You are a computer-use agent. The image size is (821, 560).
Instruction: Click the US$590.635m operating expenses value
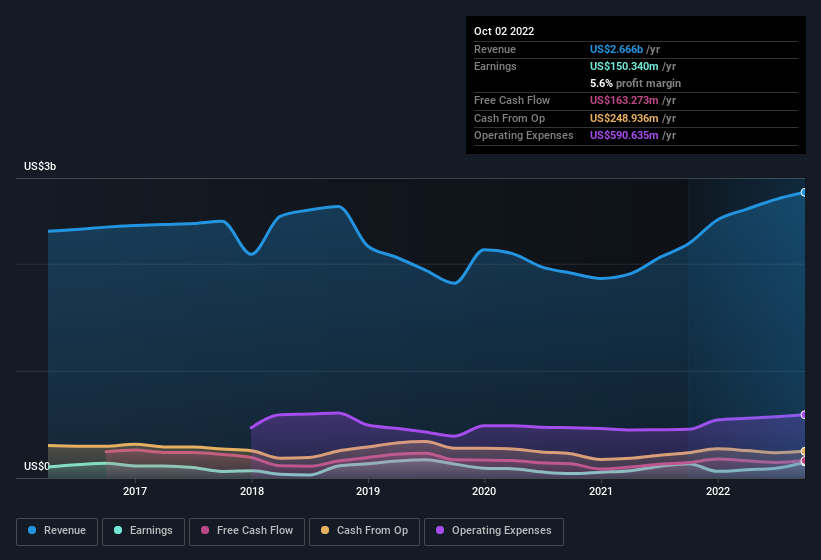[x=624, y=136]
